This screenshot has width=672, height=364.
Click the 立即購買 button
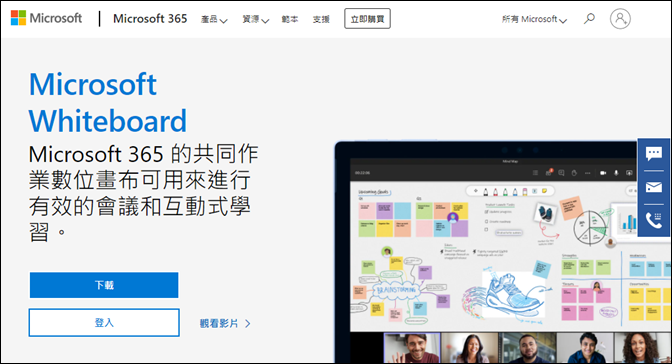367,19
